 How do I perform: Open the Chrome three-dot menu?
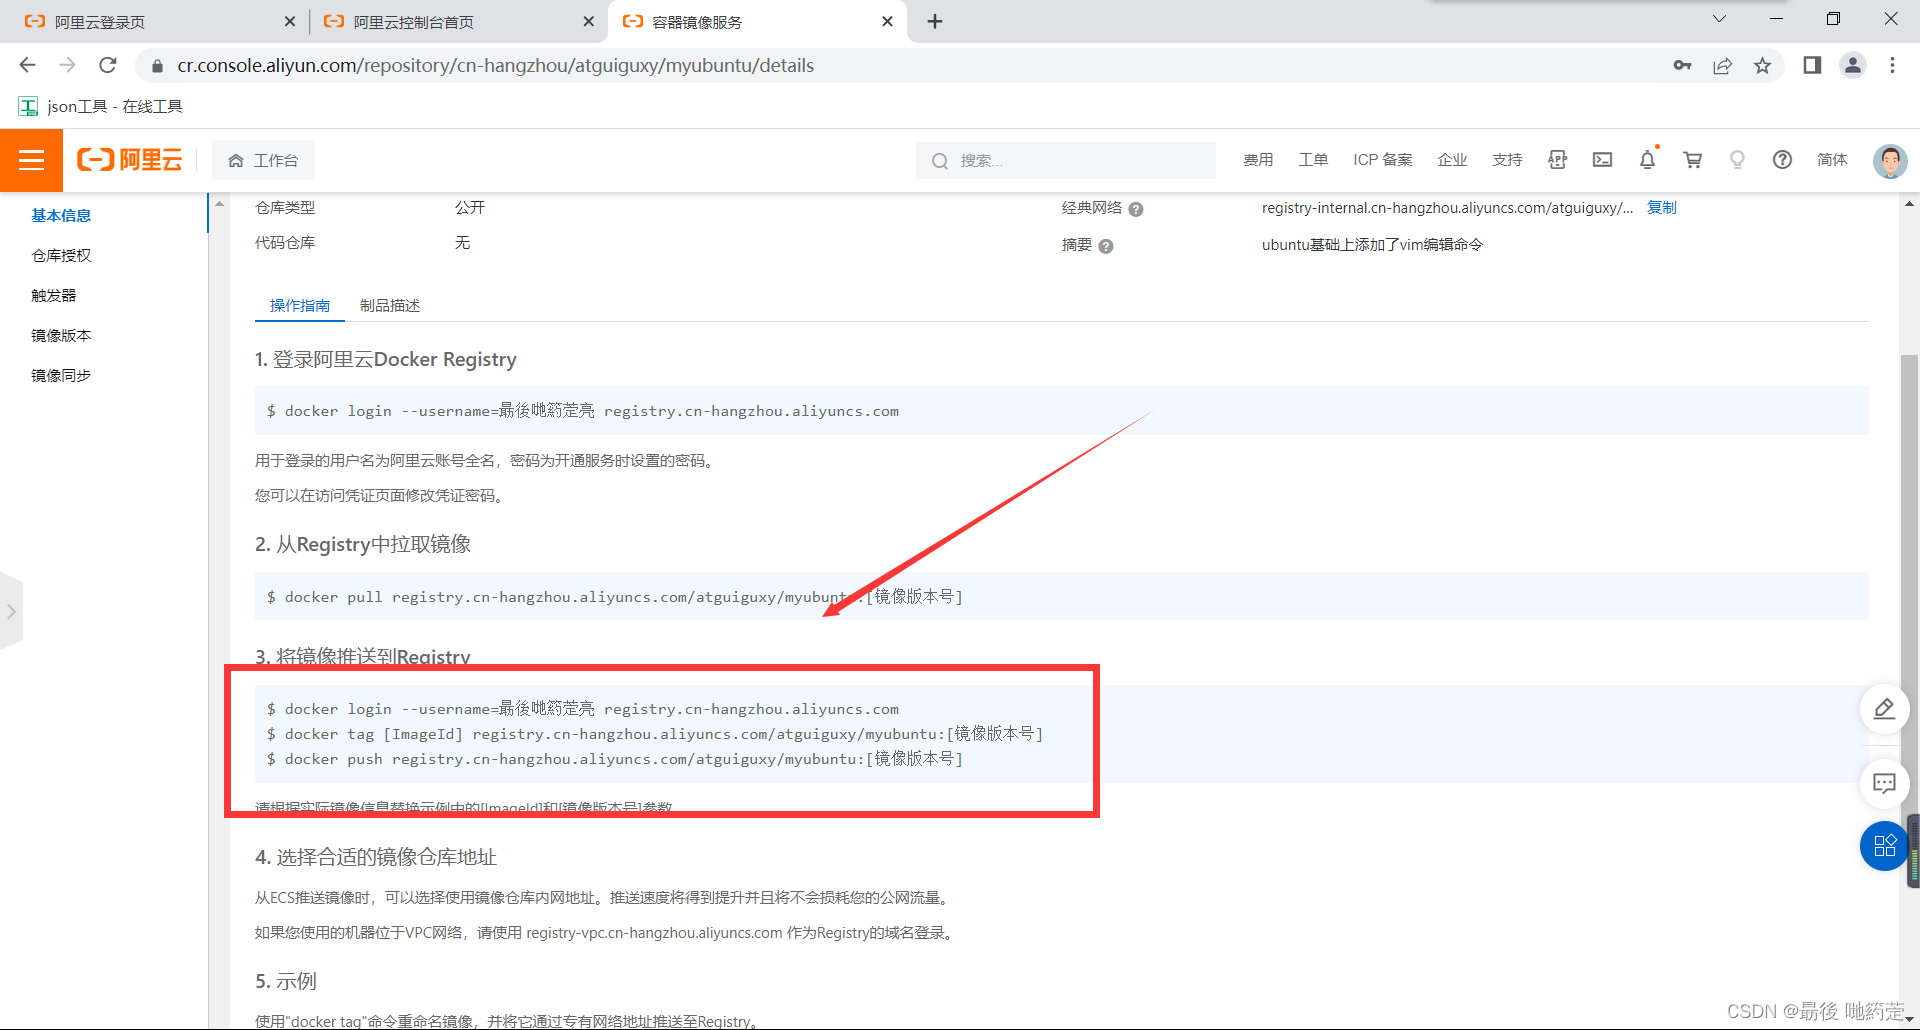[1892, 65]
